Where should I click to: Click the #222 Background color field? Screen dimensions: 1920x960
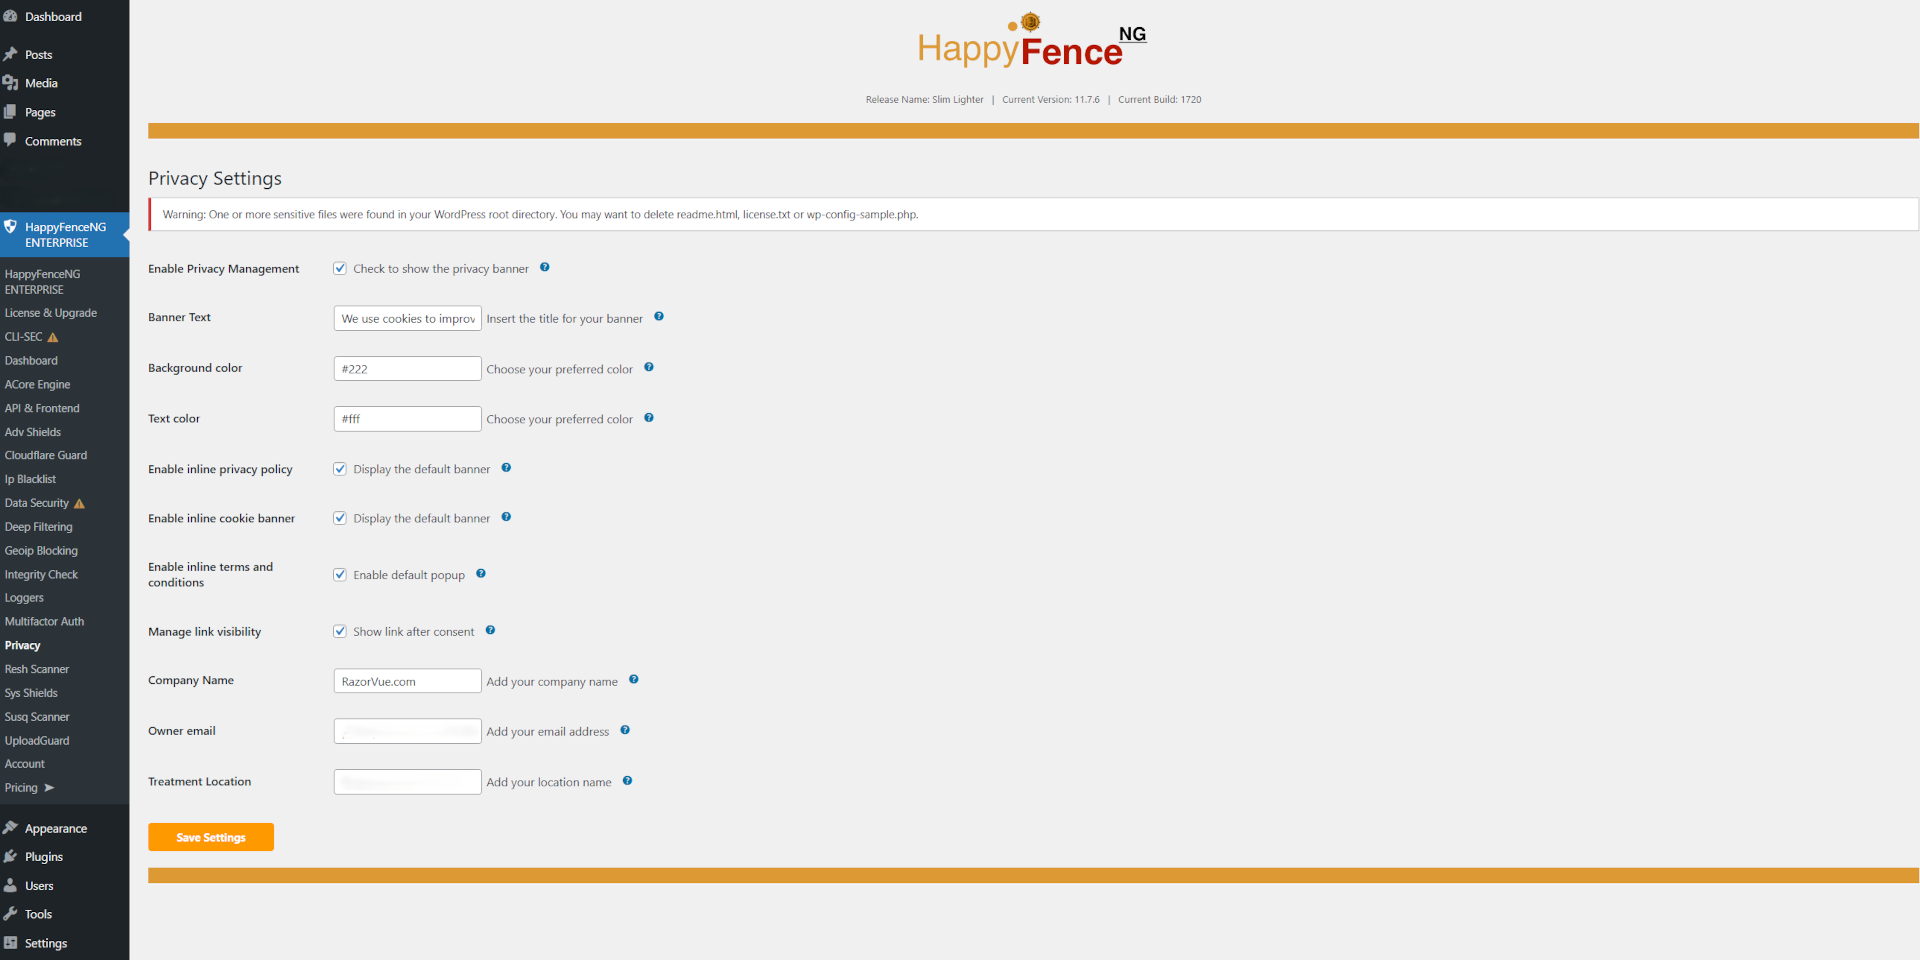[407, 368]
